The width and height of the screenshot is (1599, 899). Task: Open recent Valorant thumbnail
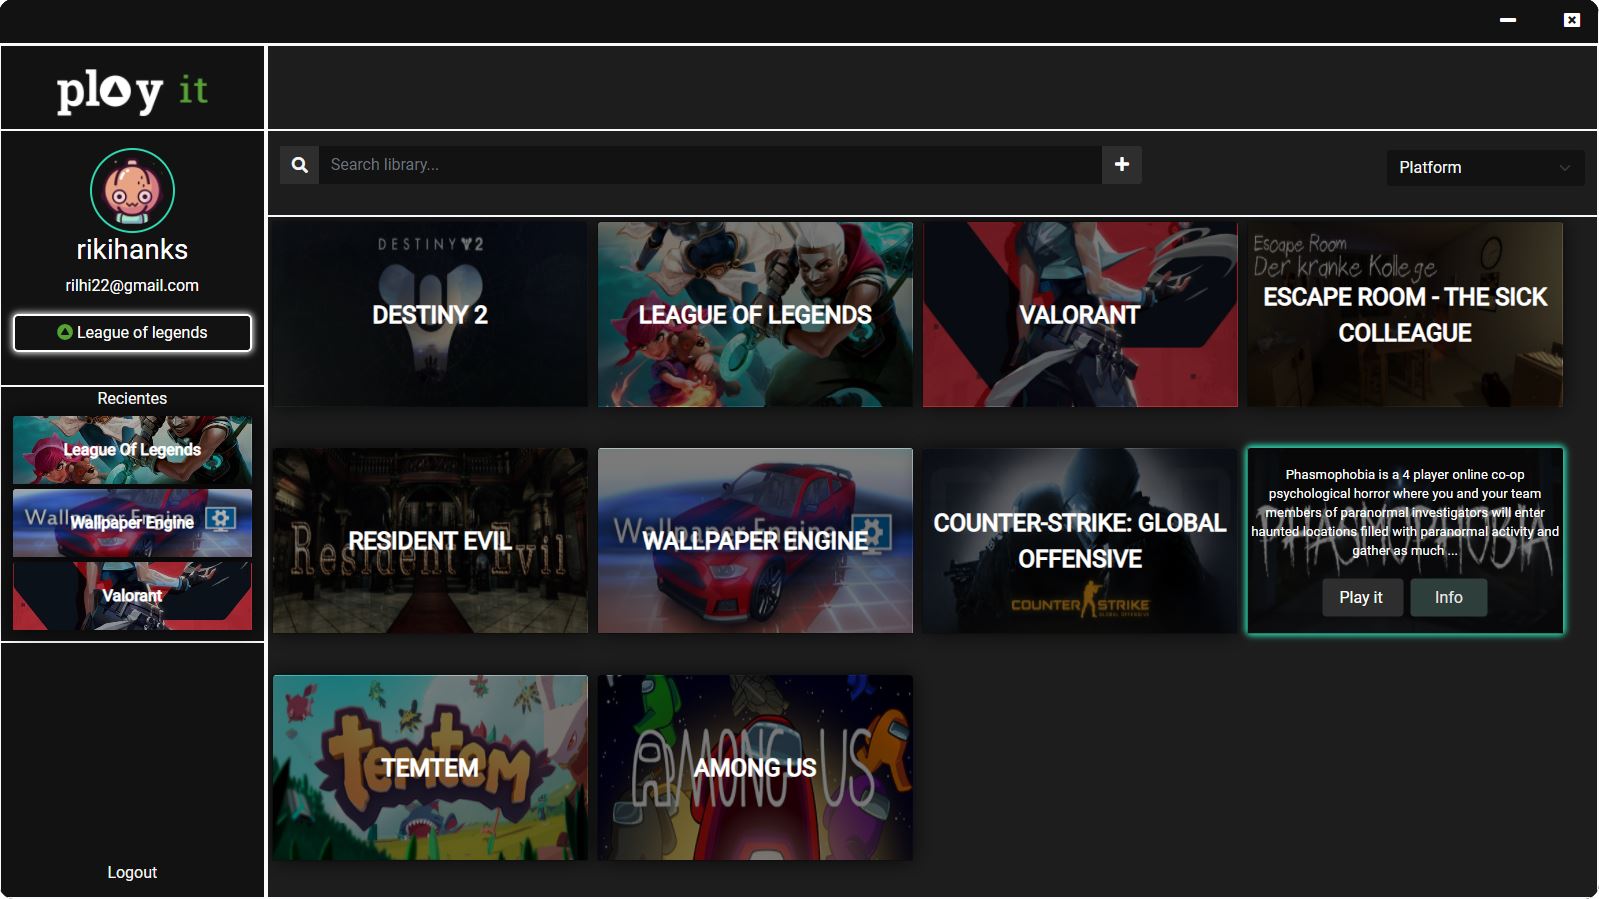[x=132, y=596]
